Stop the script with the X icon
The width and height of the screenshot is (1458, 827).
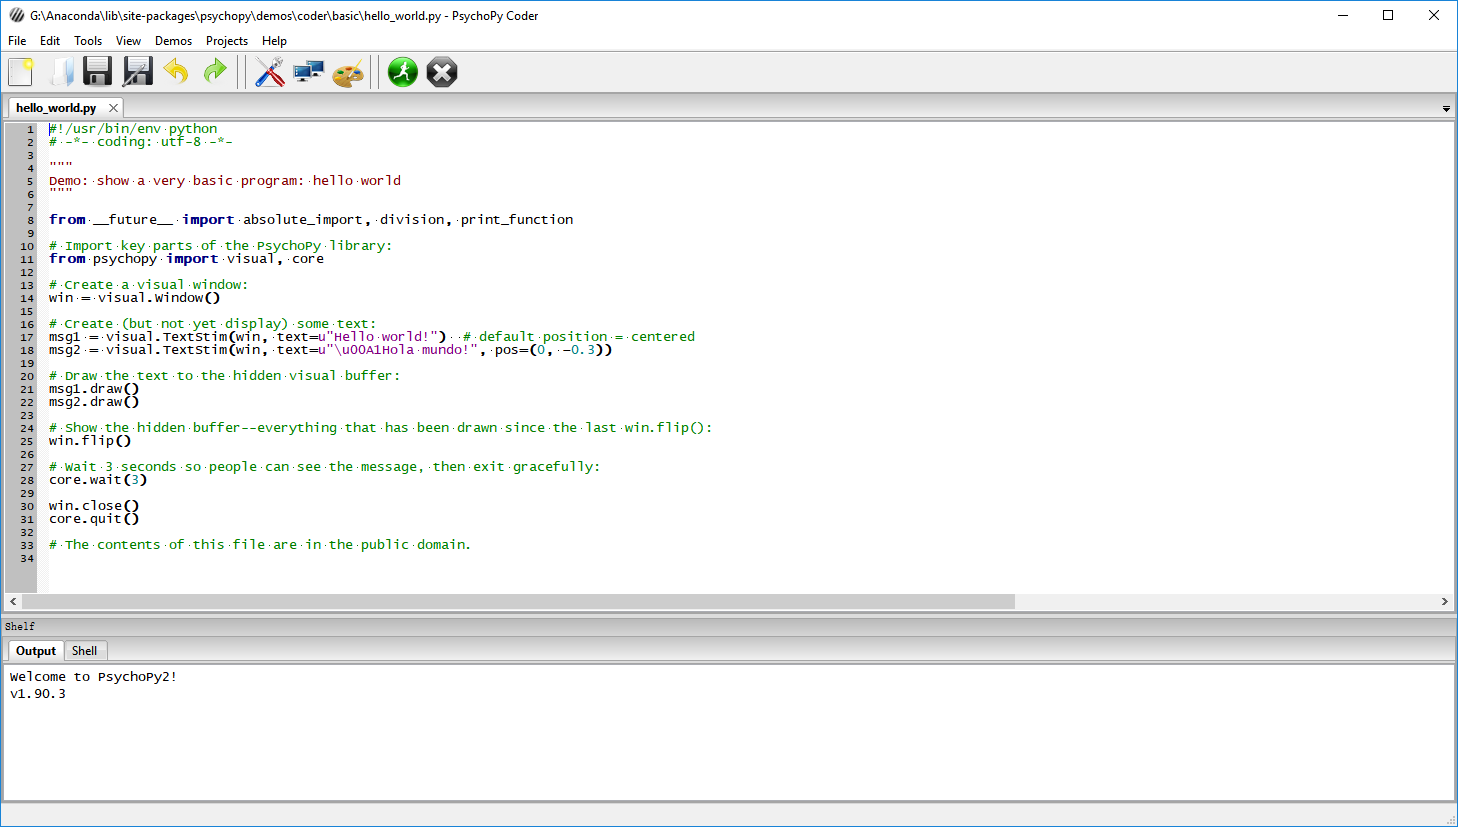click(442, 72)
